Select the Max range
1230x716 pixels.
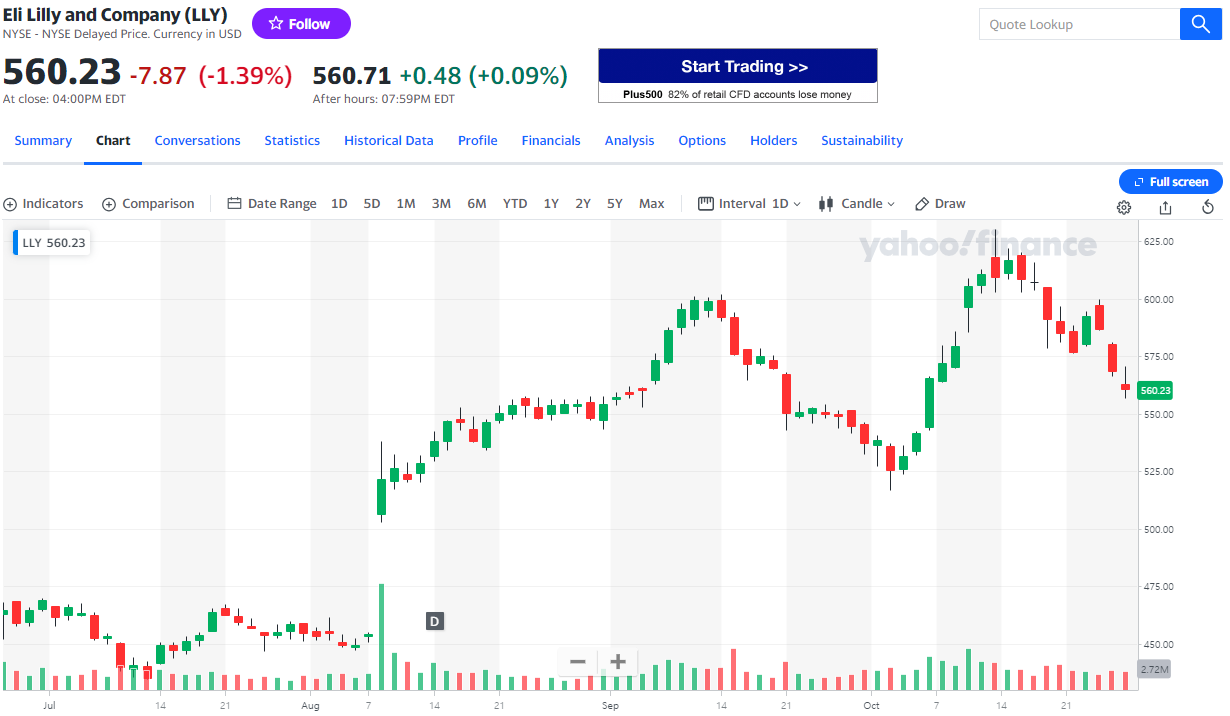(652, 203)
